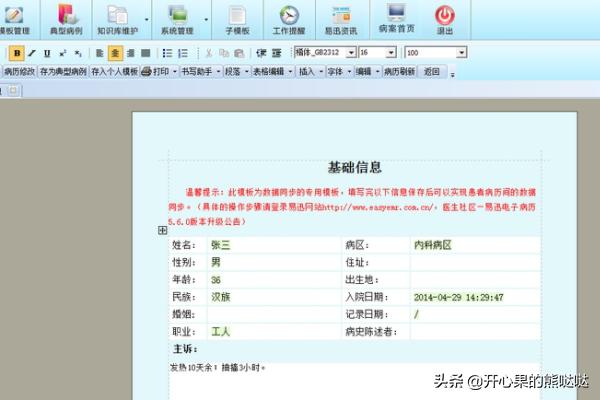Click the 存为典型病例 button
Image resolution: width=600 pixels, height=400 pixels.
[x=63, y=72]
